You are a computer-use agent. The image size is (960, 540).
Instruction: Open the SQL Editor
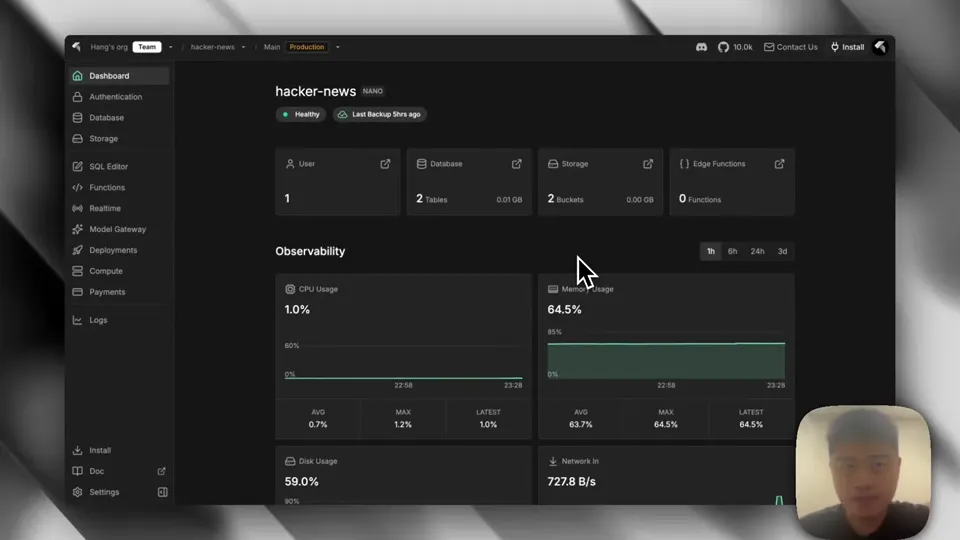pos(119,167)
